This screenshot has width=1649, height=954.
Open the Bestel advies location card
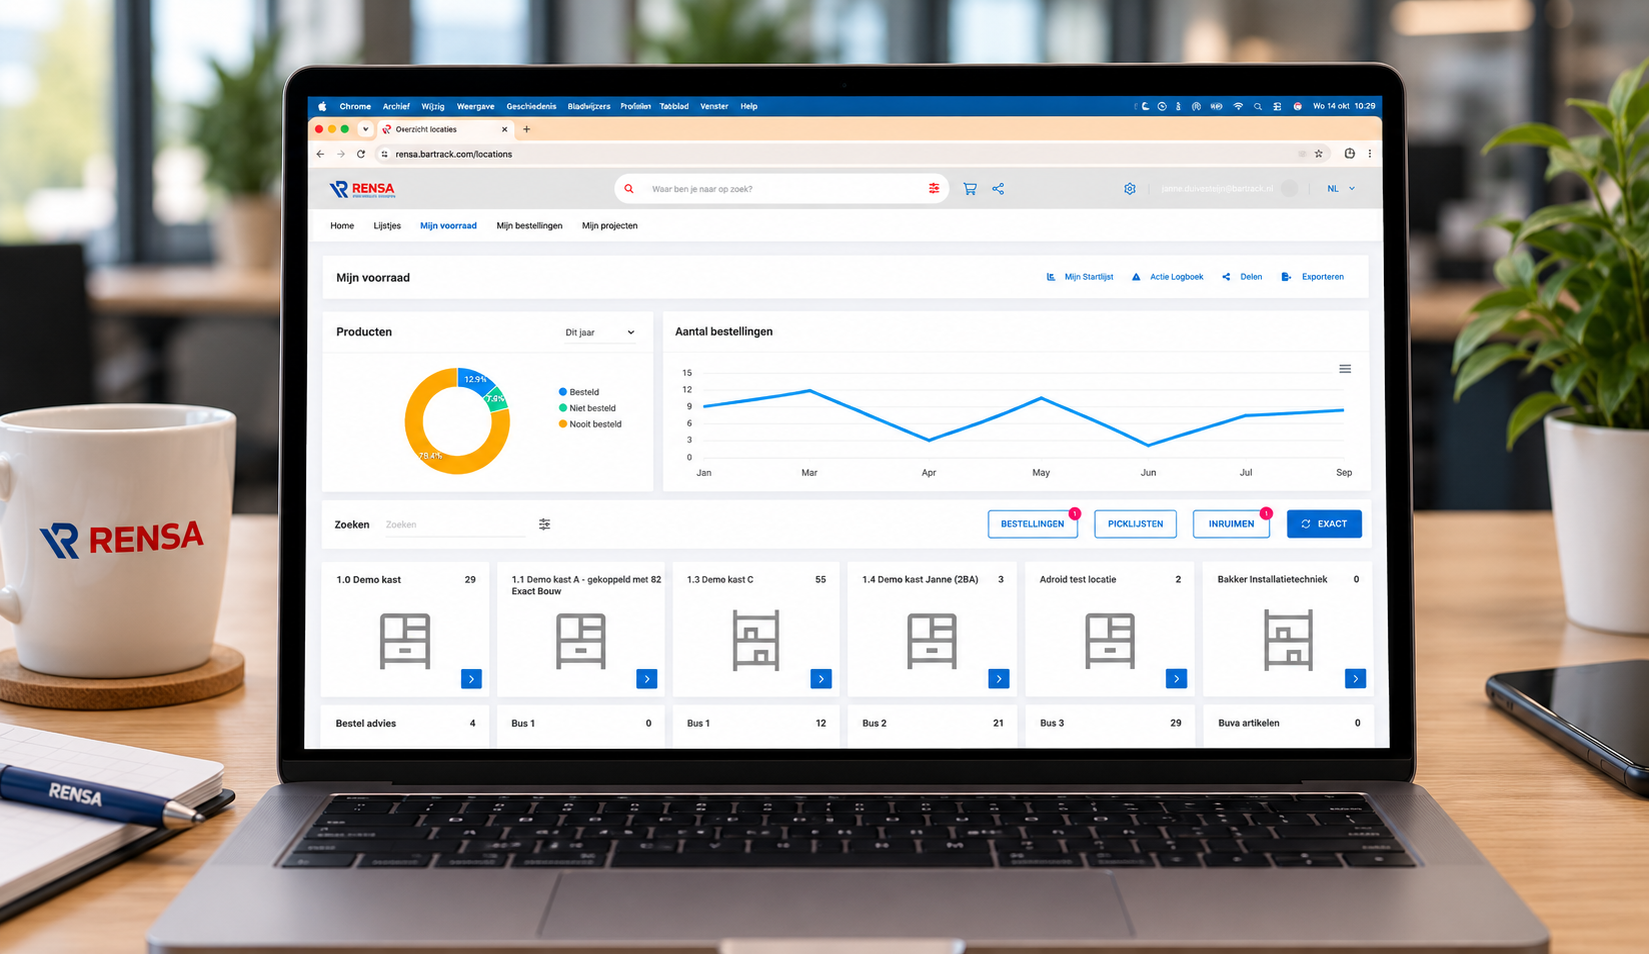tap(405, 725)
